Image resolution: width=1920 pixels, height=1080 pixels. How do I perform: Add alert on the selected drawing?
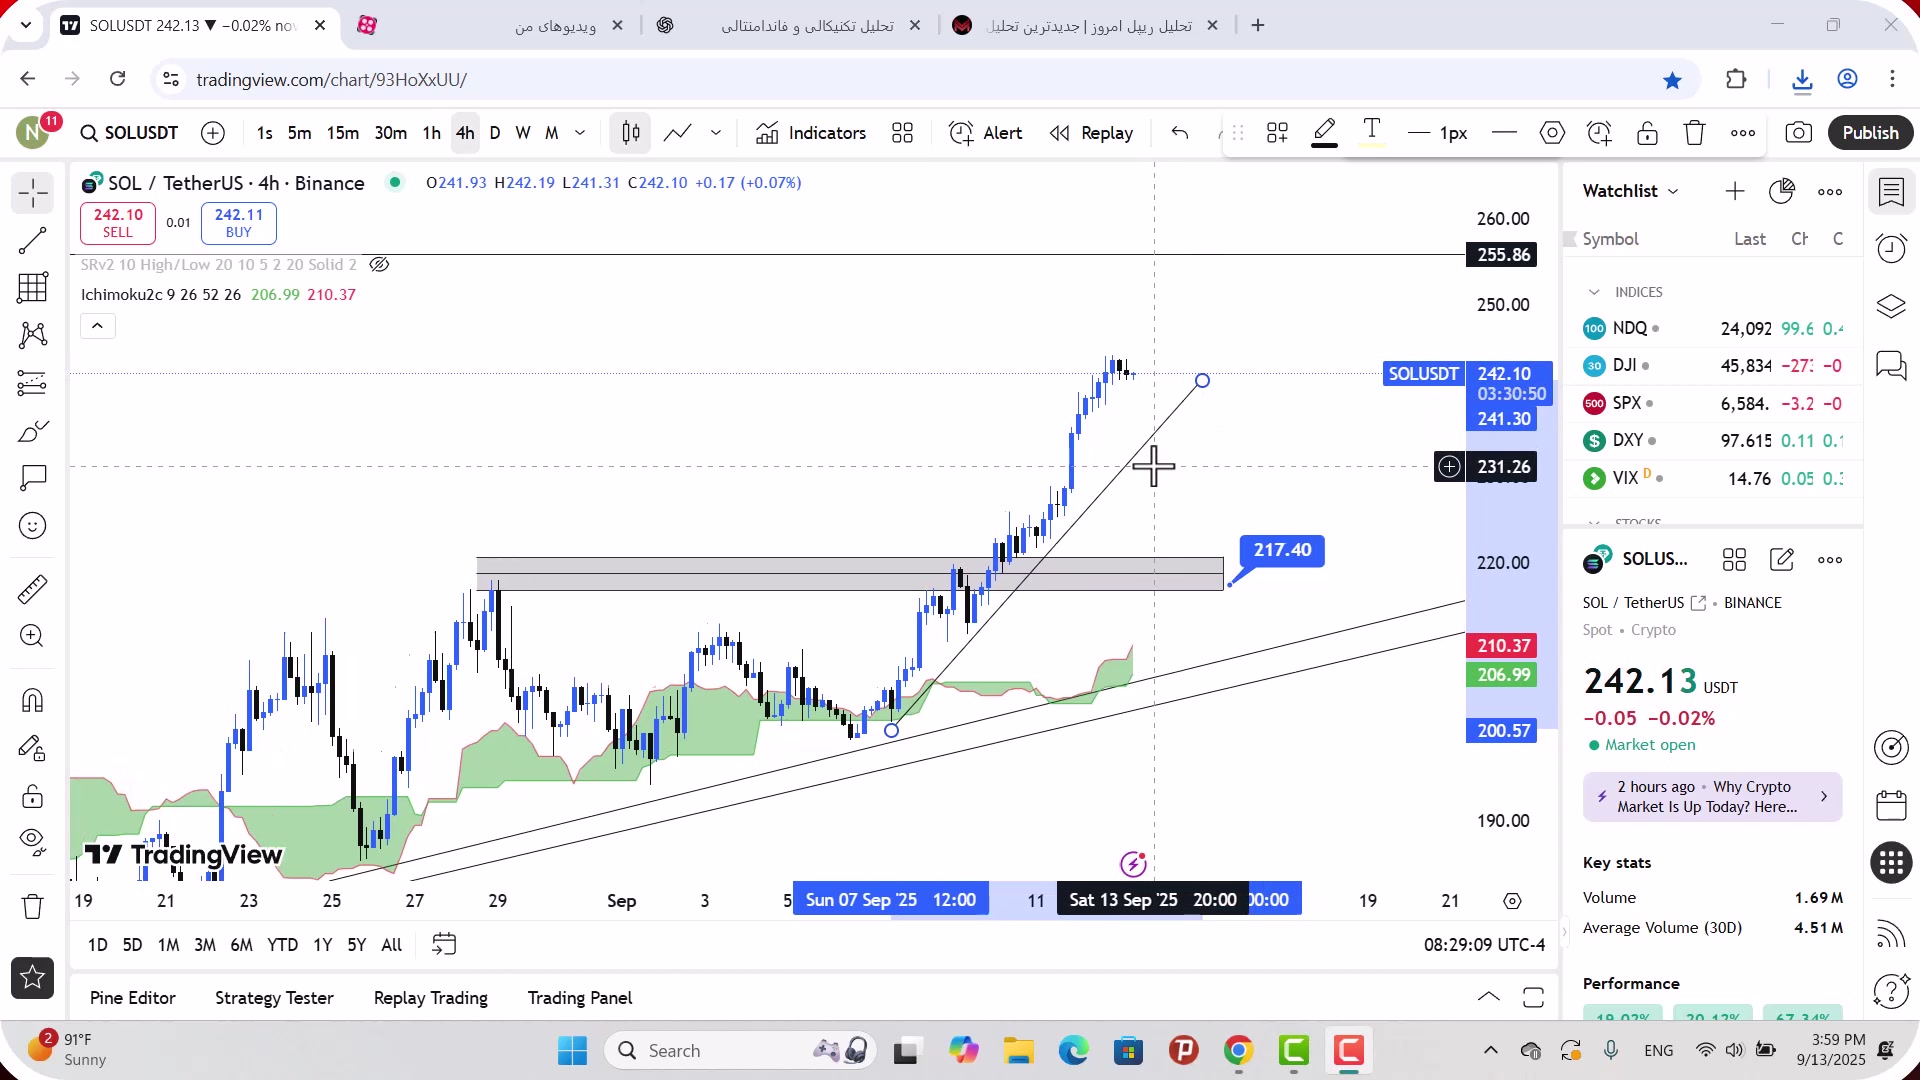[x=1599, y=132]
